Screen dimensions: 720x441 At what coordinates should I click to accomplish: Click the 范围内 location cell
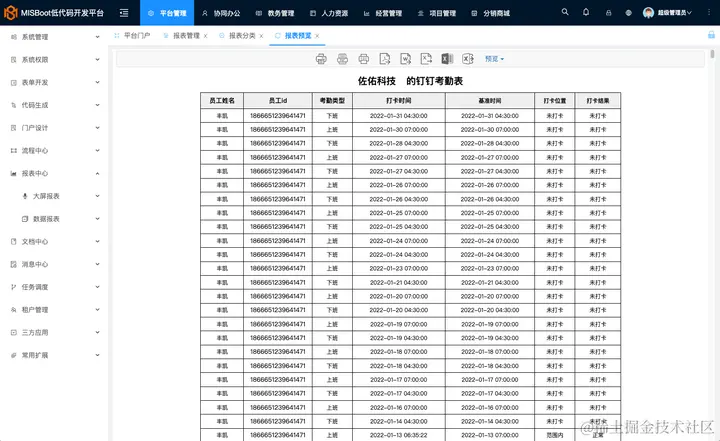pos(555,435)
